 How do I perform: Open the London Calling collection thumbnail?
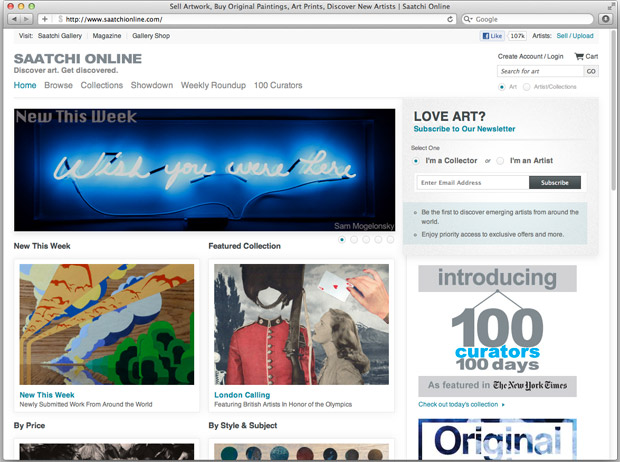(x=301, y=324)
